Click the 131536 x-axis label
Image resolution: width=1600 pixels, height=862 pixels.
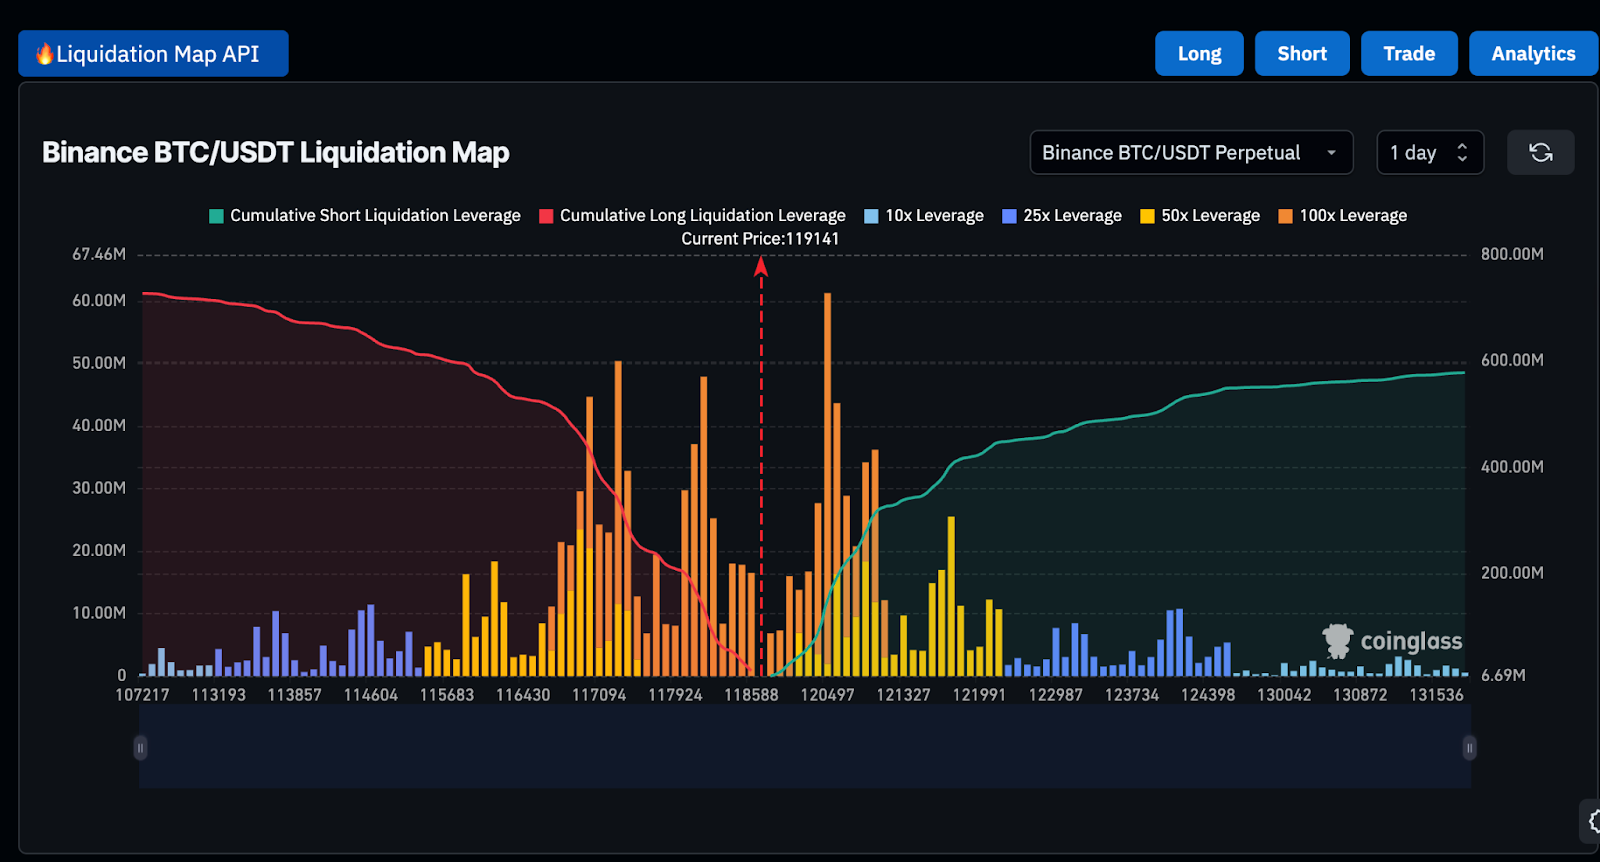(1436, 695)
